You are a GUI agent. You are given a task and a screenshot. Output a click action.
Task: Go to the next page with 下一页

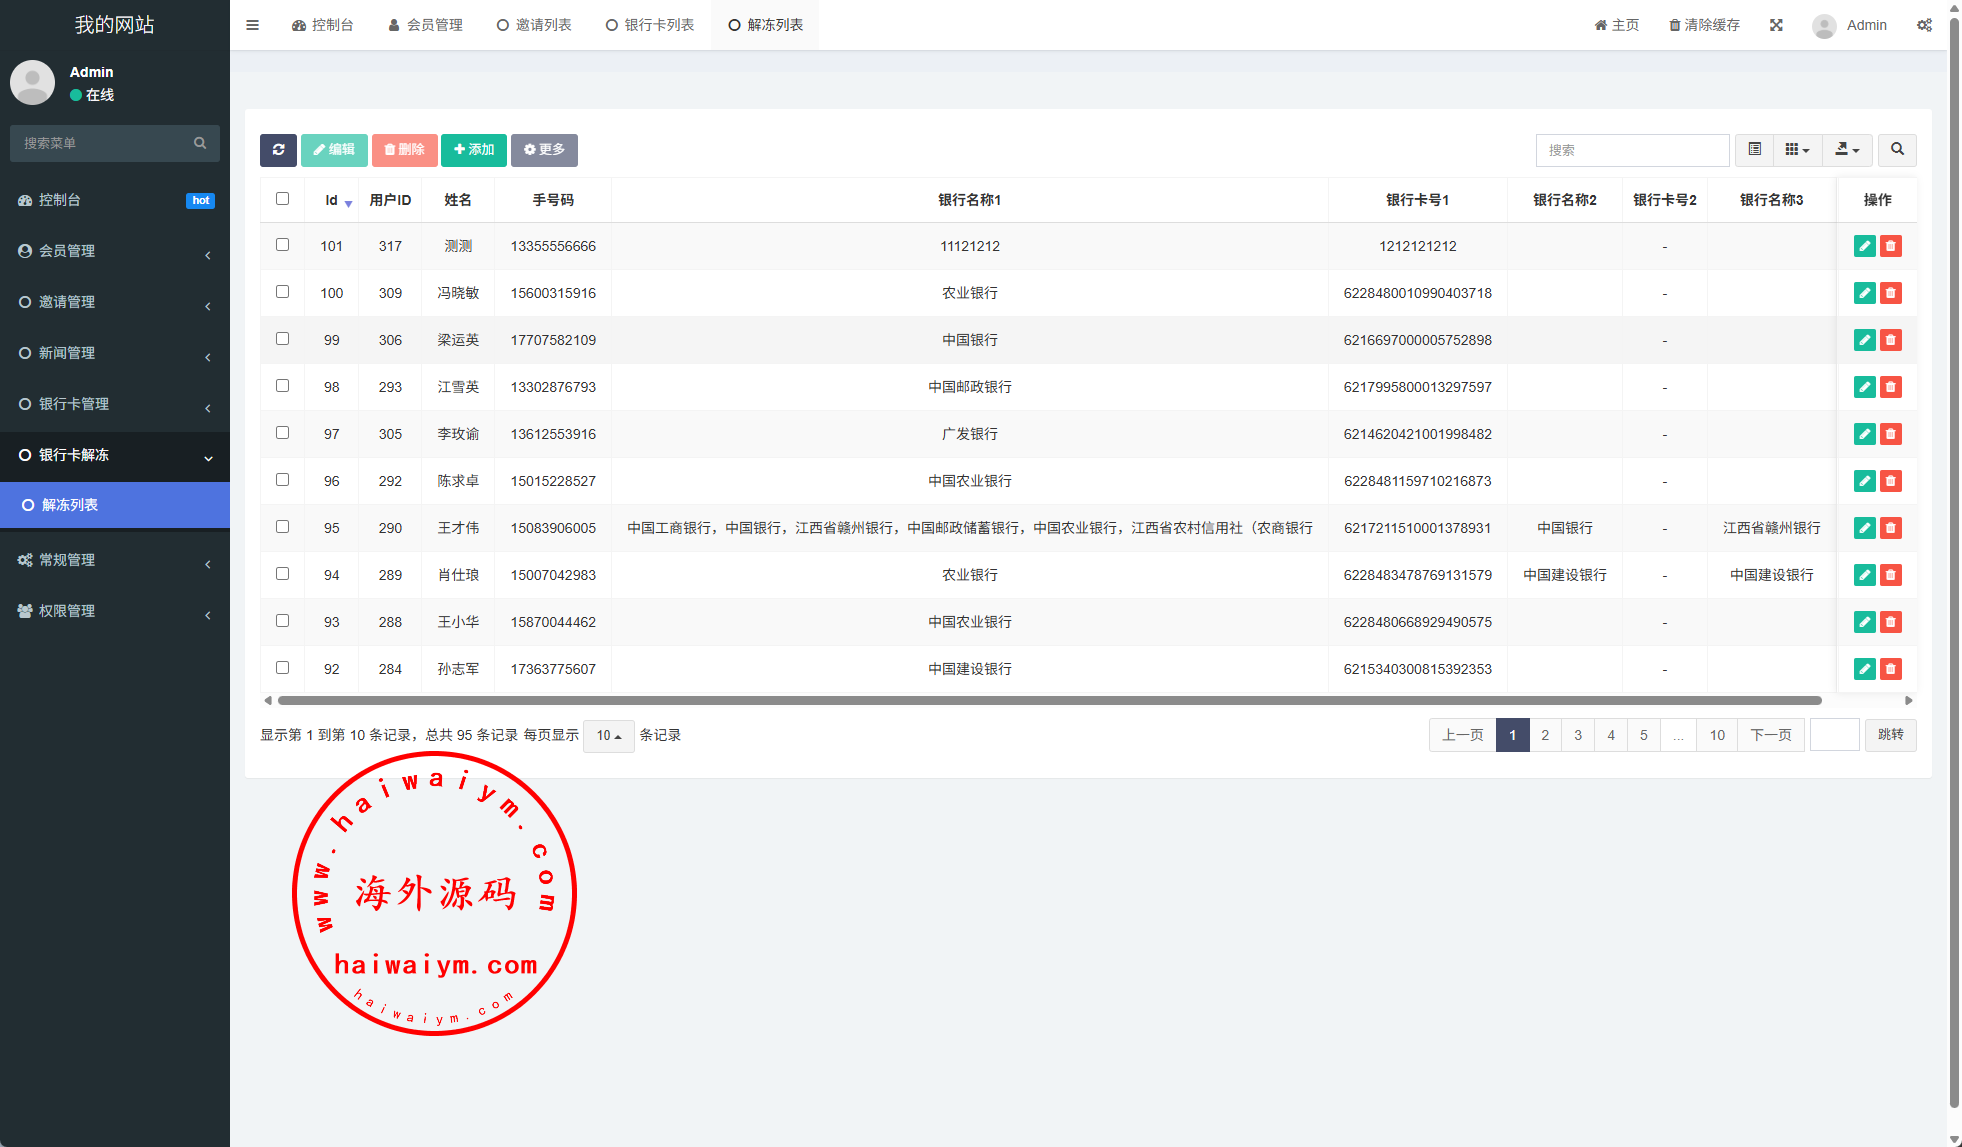[1770, 735]
